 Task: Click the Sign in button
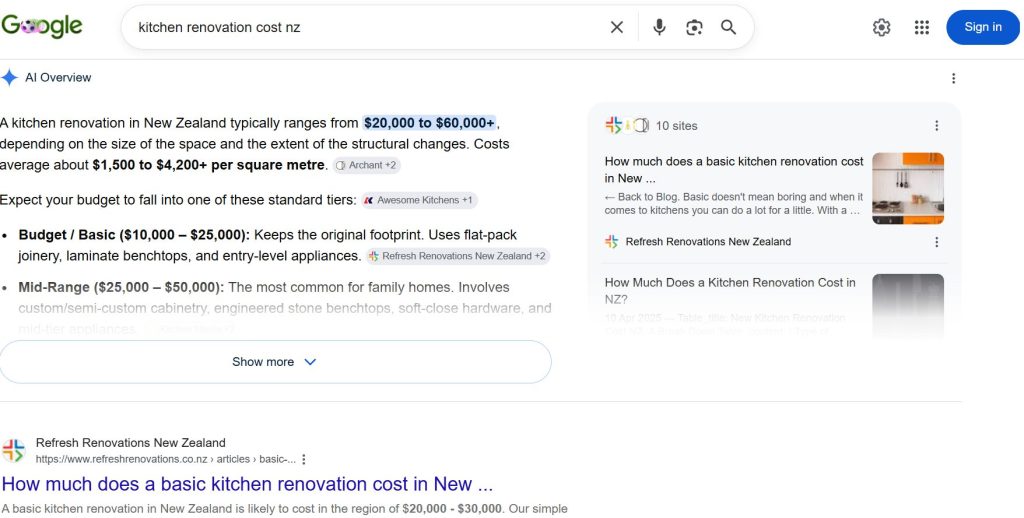pyautogui.click(x=983, y=27)
